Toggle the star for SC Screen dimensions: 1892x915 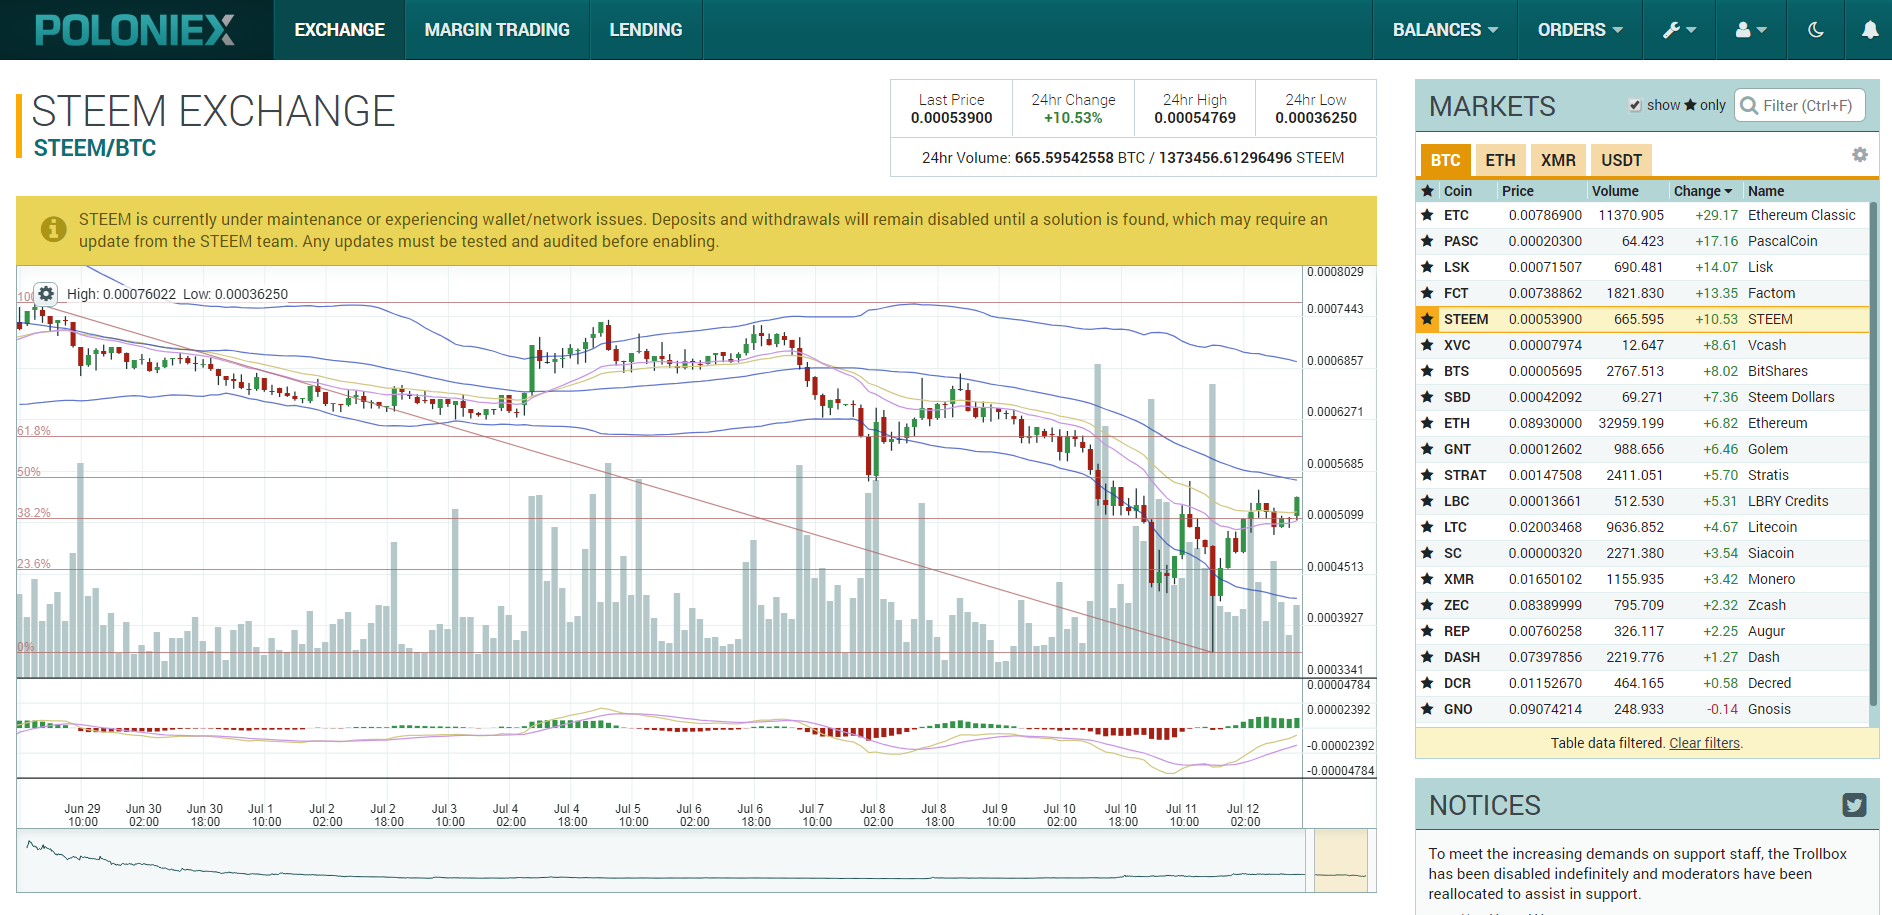(1428, 553)
